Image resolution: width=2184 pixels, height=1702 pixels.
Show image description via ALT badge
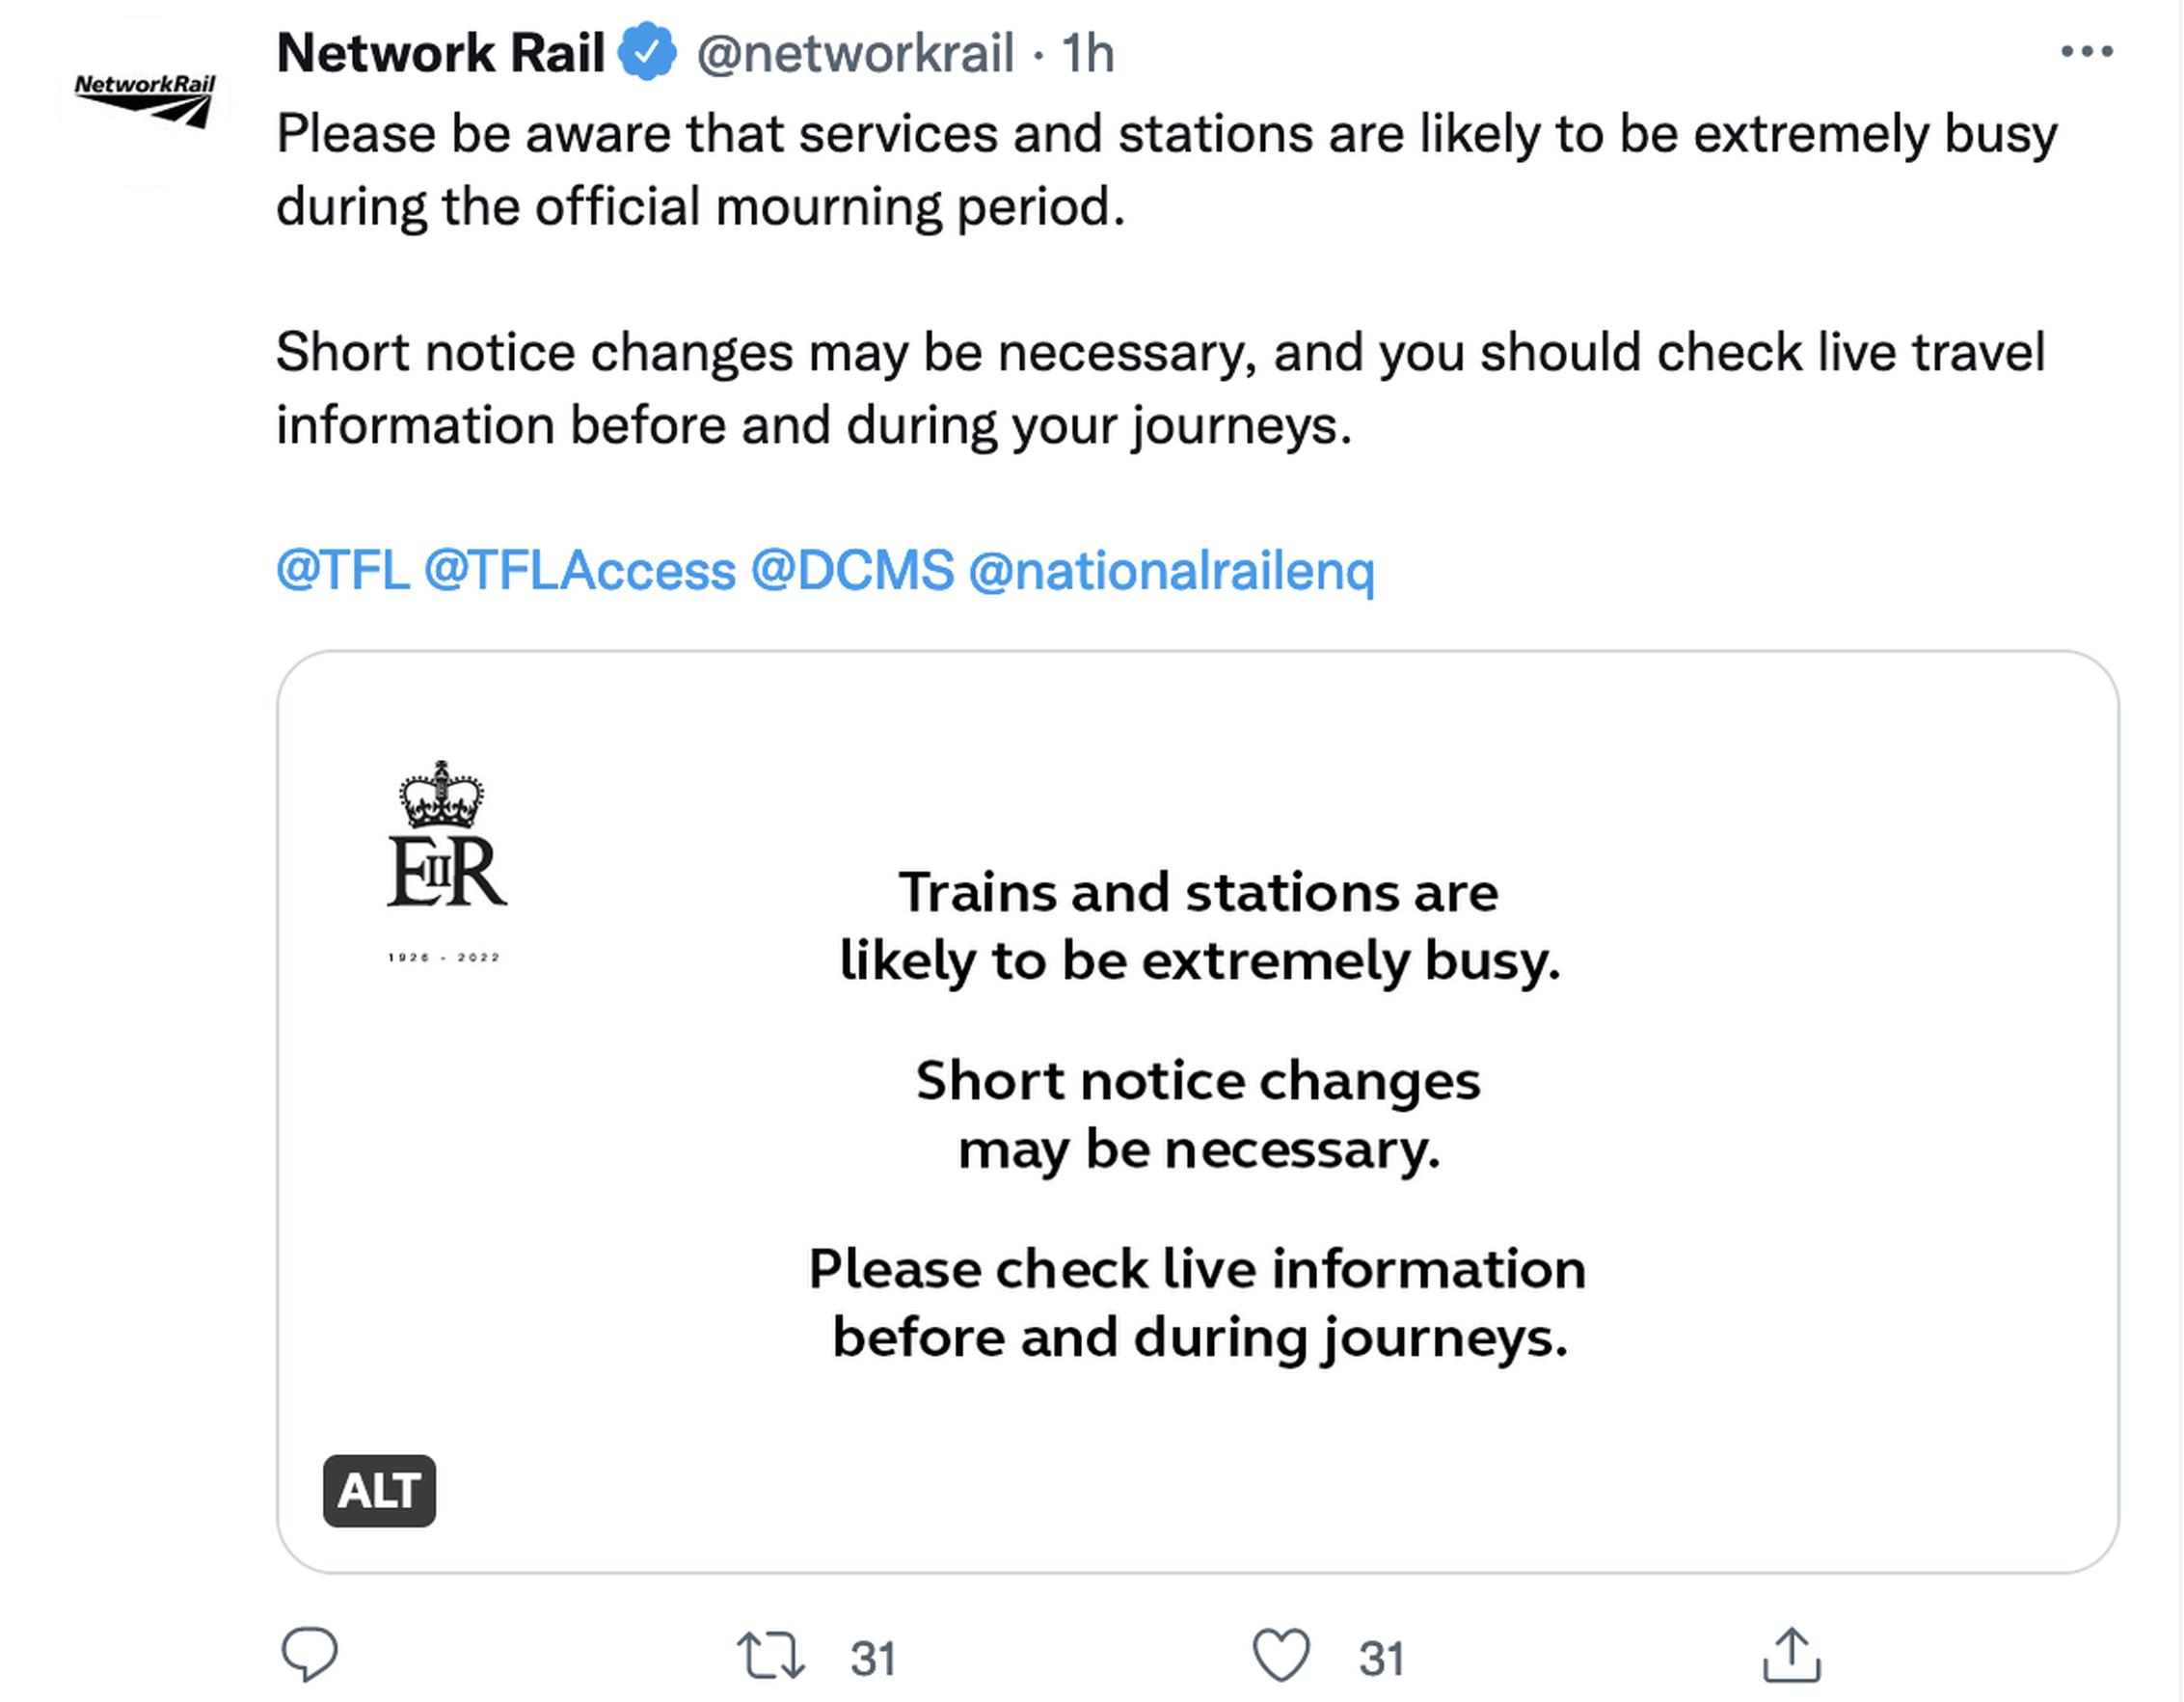coord(379,1491)
